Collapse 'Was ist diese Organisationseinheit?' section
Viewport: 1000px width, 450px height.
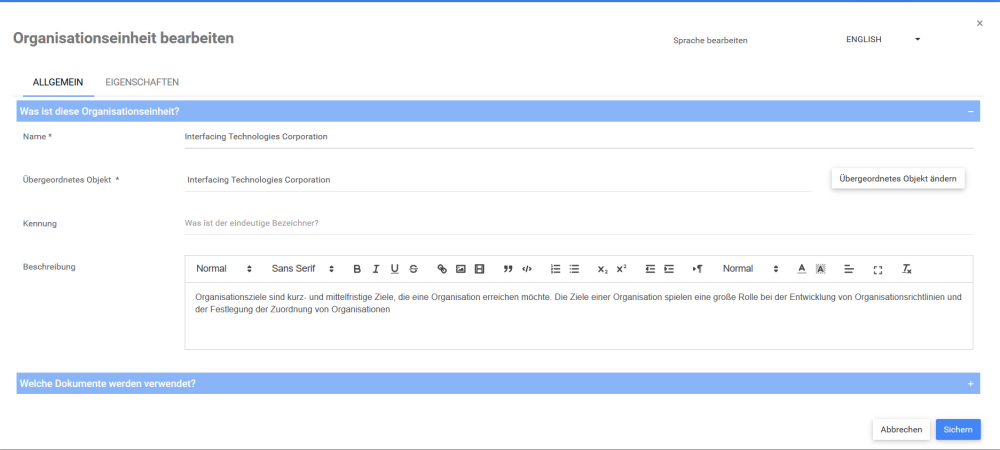tap(970, 112)
